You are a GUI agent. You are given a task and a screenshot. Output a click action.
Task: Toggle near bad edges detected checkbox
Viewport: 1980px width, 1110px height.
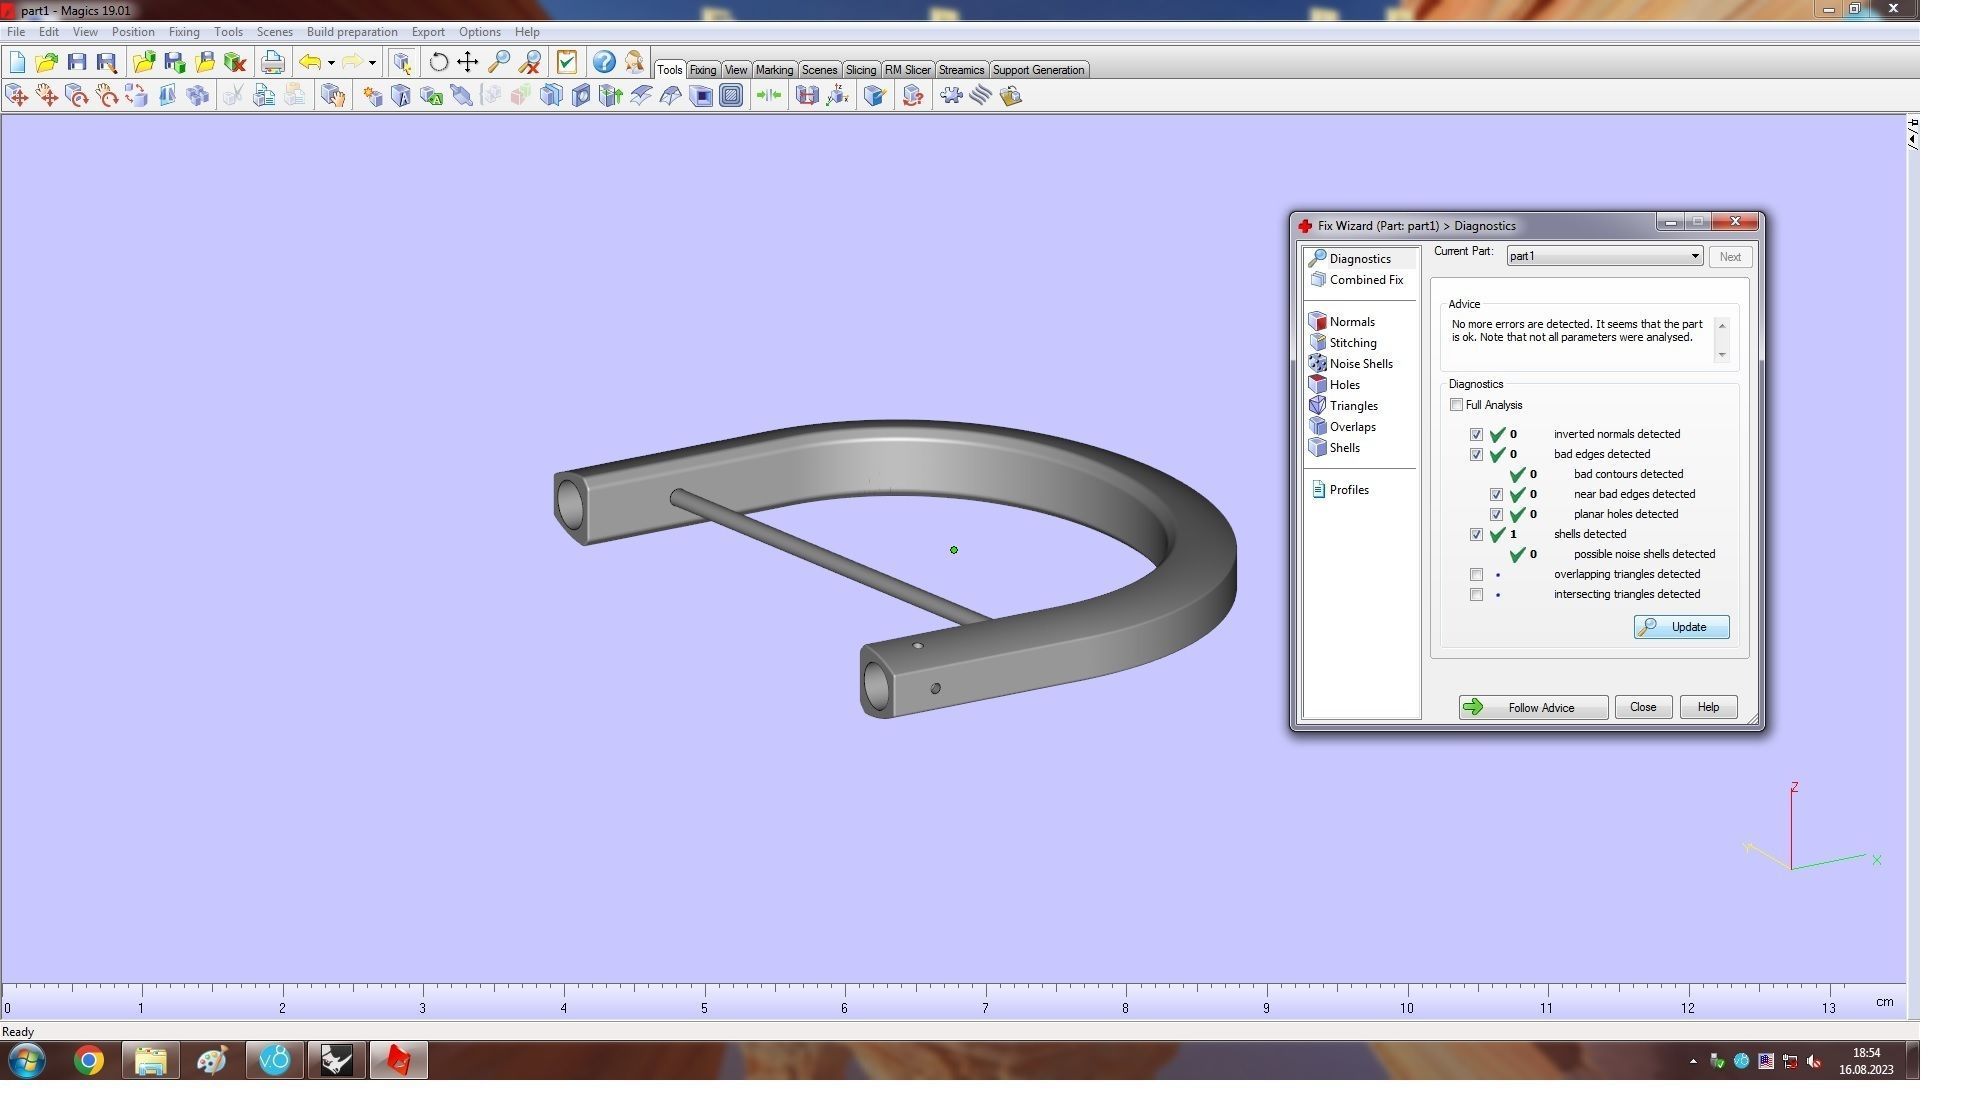(x=1496, y=495)
